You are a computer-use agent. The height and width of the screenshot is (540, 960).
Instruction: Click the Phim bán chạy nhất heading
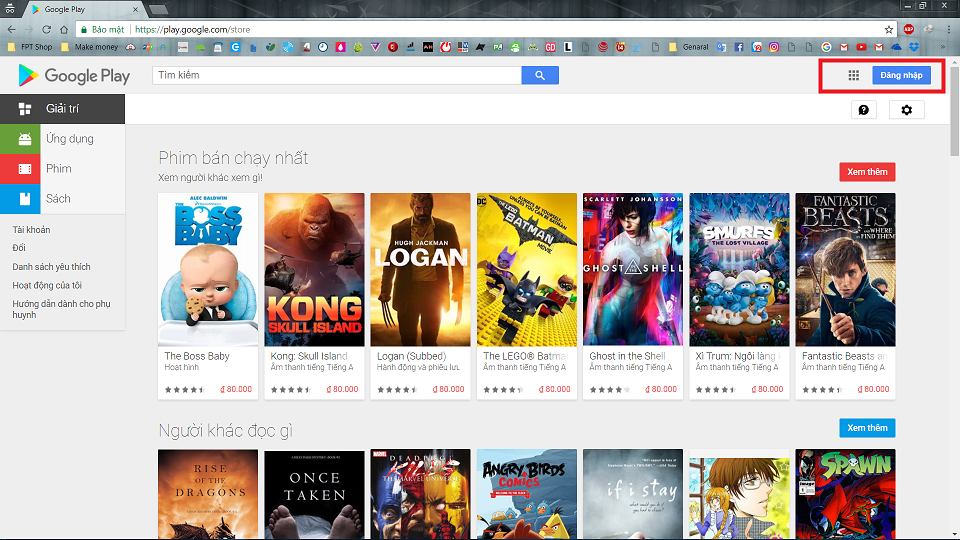coord(233,158)
